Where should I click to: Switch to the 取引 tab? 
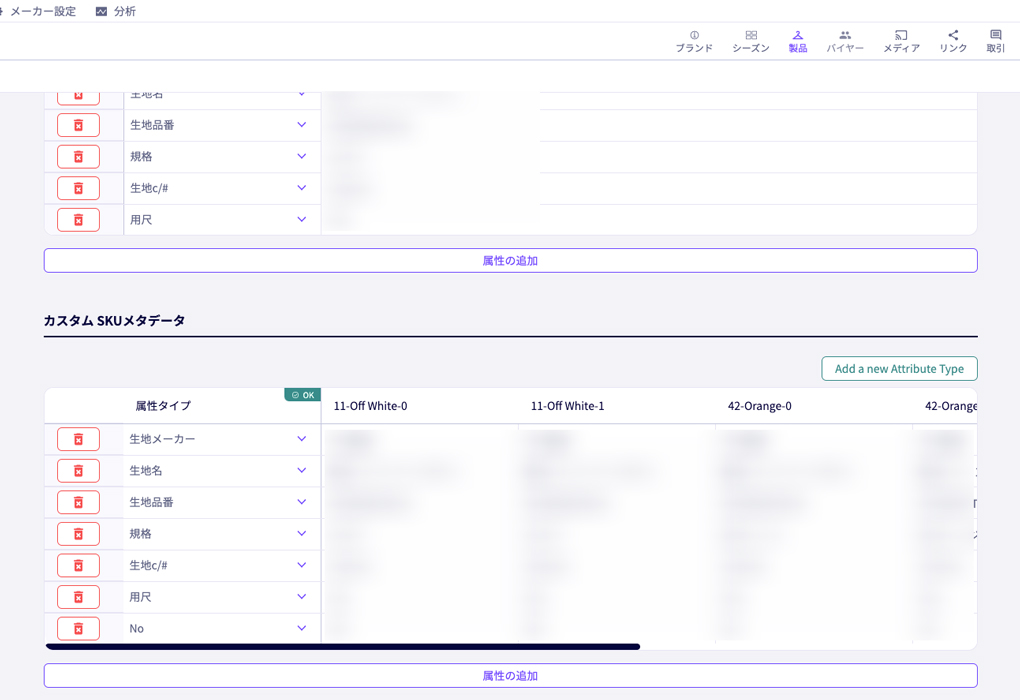click(995, 41)
